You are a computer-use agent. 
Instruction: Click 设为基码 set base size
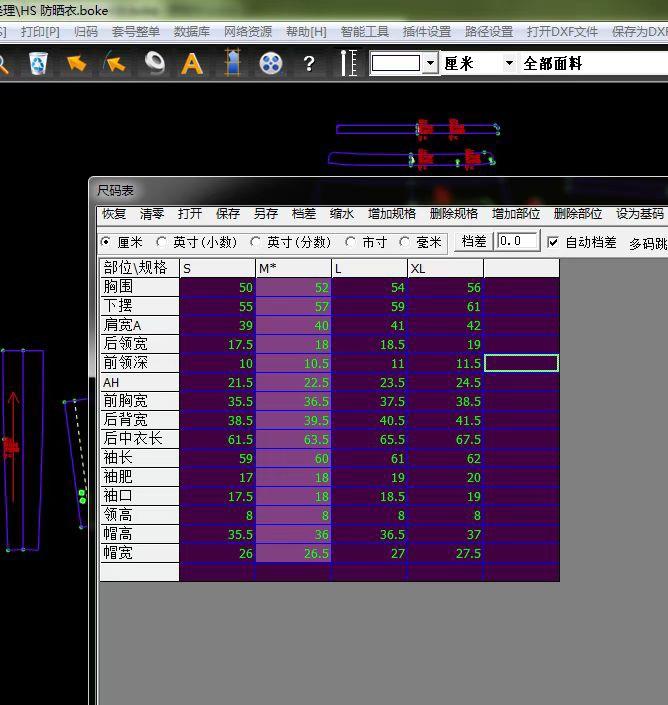coord(640,214)
